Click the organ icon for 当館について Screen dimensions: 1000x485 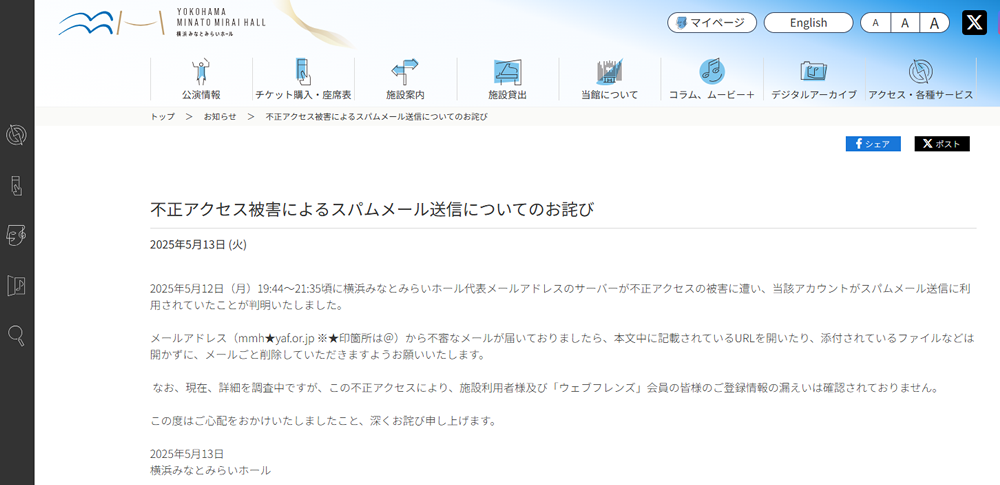click(610, 72)
